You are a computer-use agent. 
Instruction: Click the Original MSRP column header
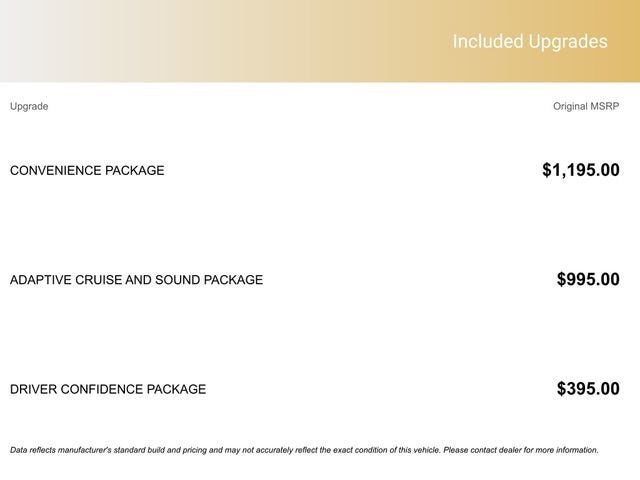586,106
